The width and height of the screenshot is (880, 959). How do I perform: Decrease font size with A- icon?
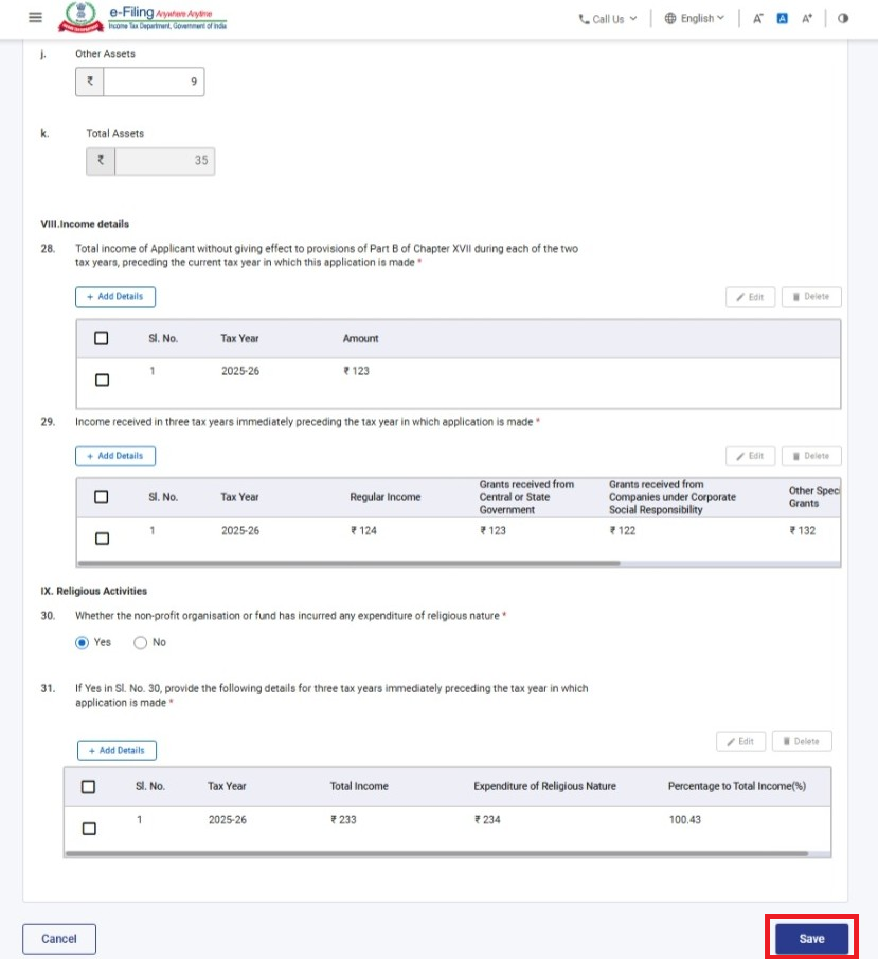click(x=759, y=18)
